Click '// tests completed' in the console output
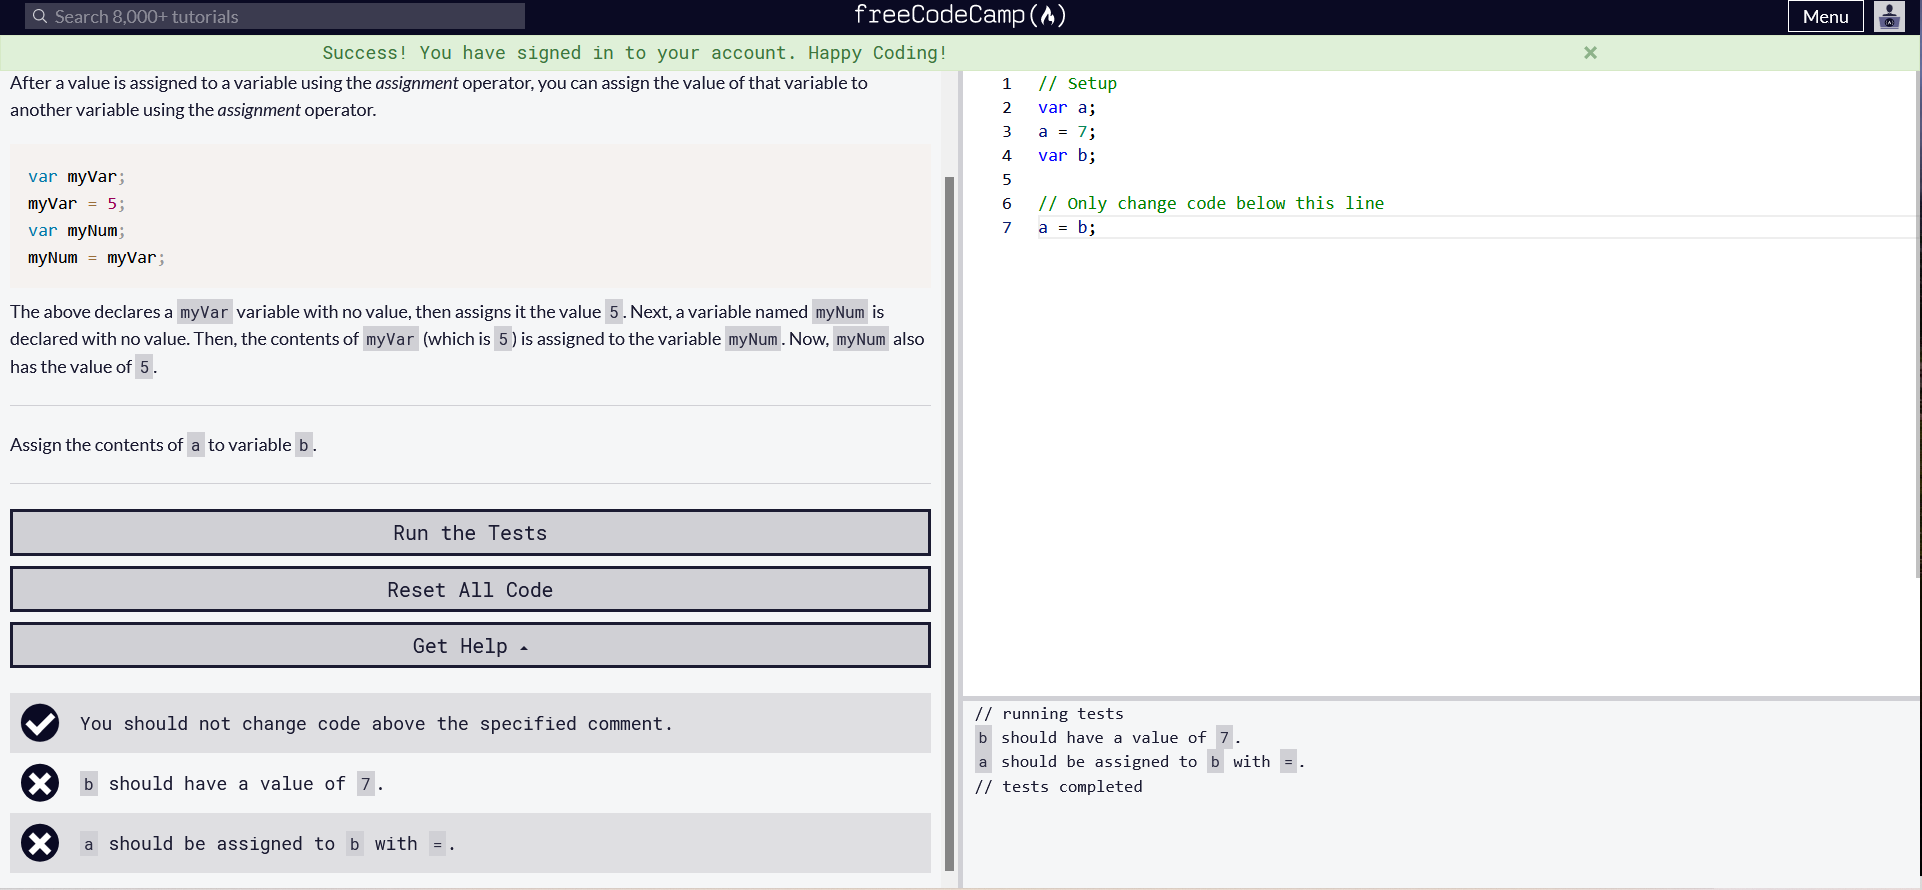Image resolution: width=1922 pixels, height=890 pixels. tap(1058, 787)
